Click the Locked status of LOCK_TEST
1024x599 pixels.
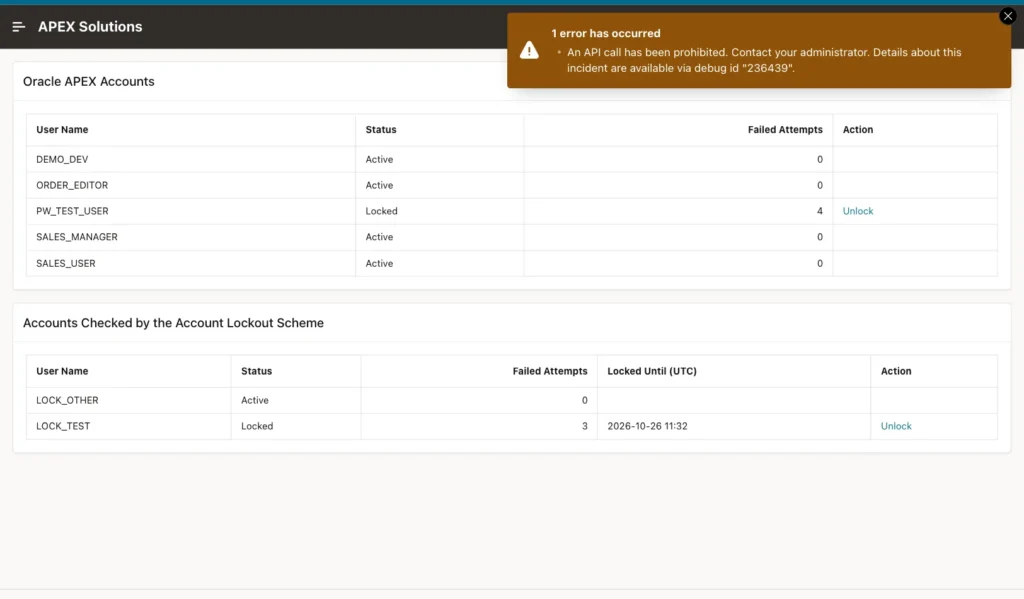click(257, 426)
